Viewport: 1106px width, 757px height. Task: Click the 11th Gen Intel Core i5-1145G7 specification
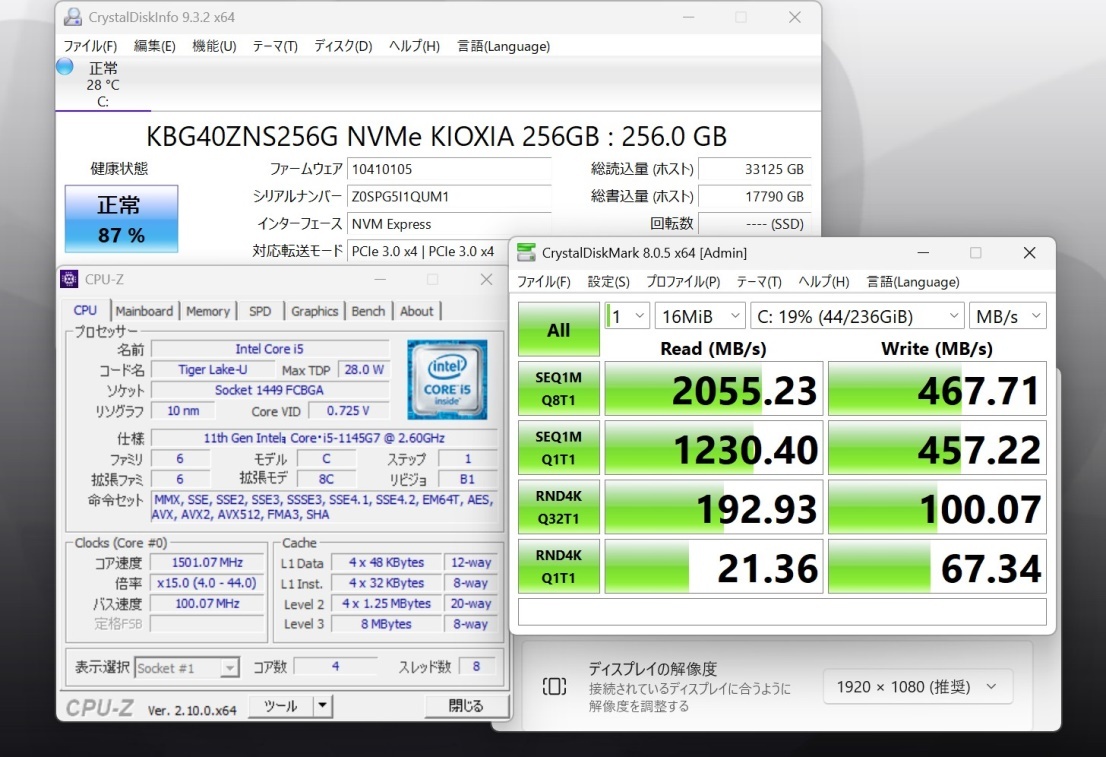click(x=324, y=438)
